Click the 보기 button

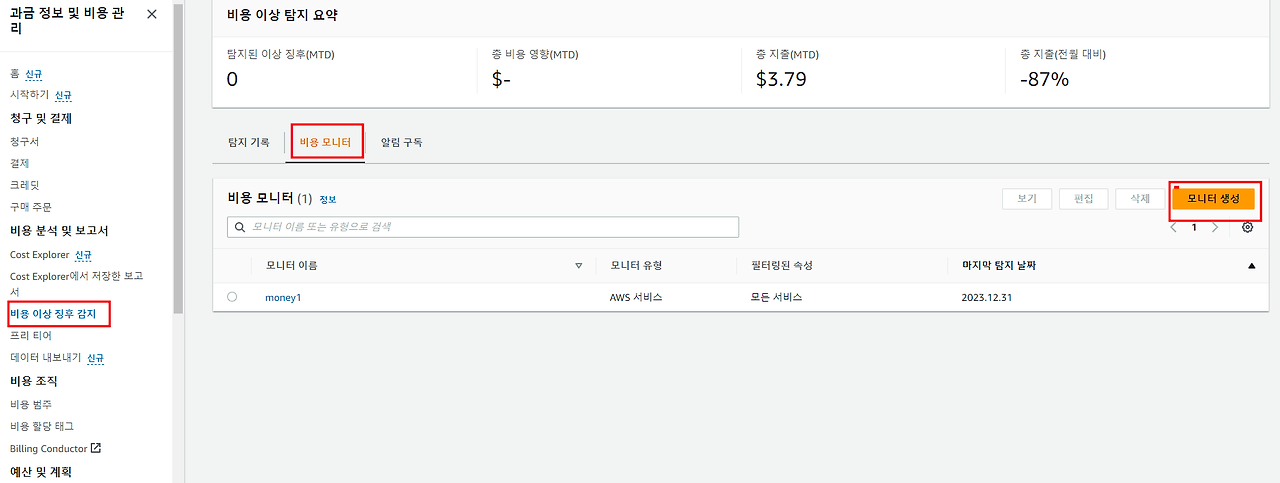[x=1027, y=199]
